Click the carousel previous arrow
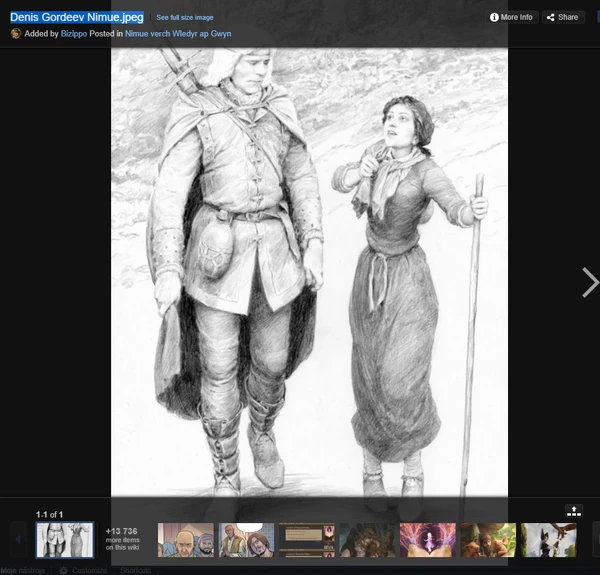This screenshot has height=575, width=600. tap(18, 539)
